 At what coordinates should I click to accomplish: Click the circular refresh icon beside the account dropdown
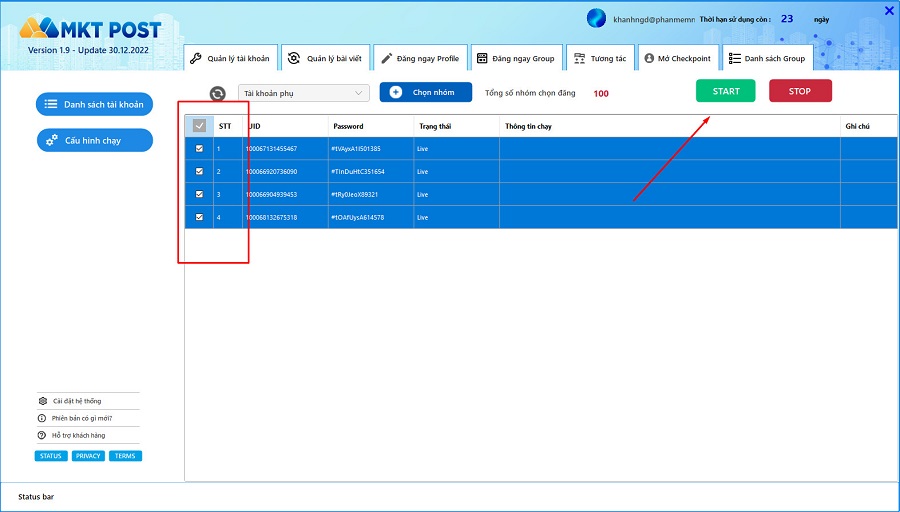click(x=218, y=94)
